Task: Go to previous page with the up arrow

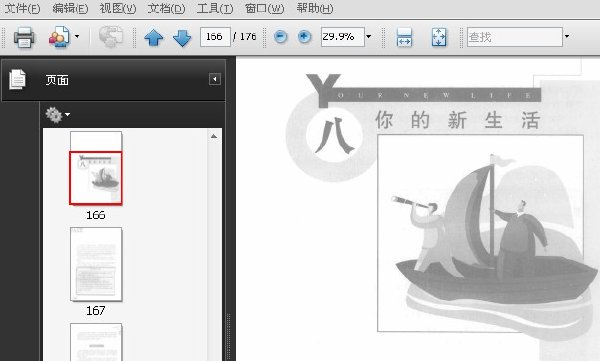Action: tap(154, 38)
